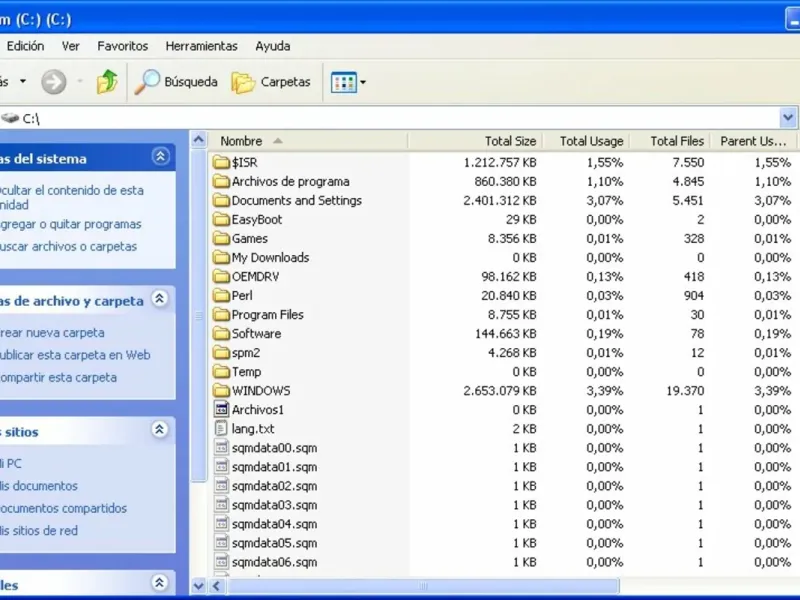Select the EasyBoot folder icon

(221, 219)
